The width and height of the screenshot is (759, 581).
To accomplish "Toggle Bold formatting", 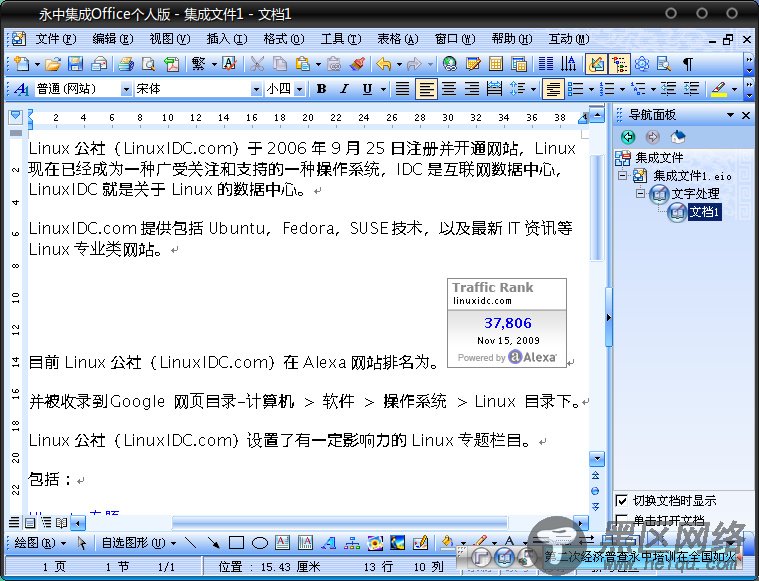I will pyautogui.click(x=321, y=89).
